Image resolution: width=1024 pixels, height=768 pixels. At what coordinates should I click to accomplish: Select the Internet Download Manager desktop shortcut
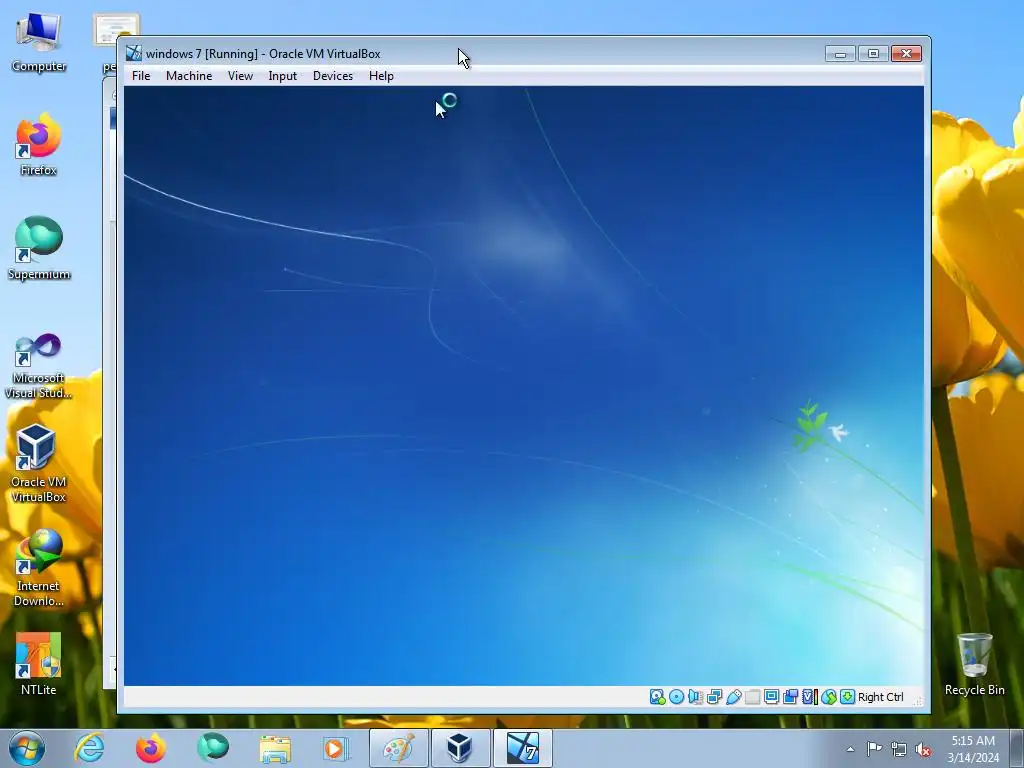(x=39, y=568)
